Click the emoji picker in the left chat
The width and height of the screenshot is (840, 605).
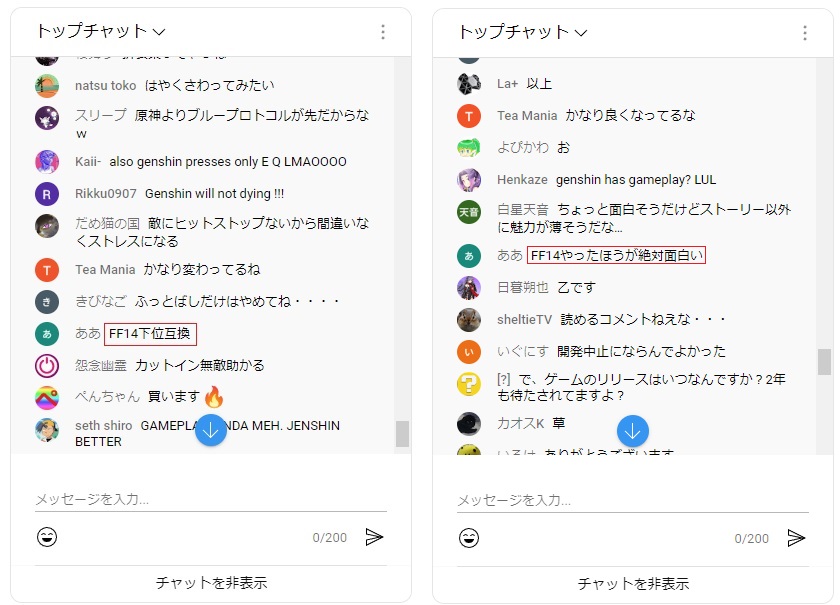[x=47, y=538]
